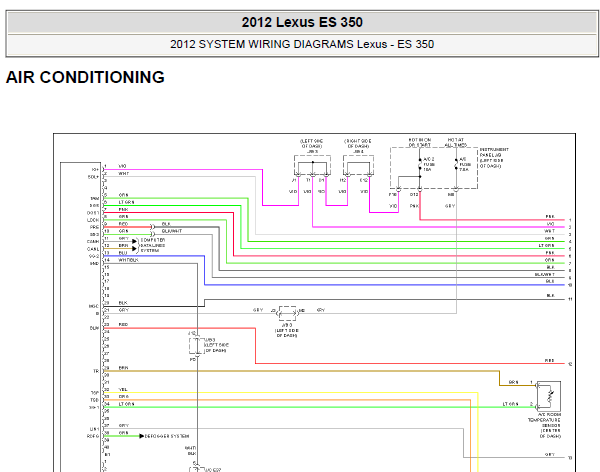The image size is (600, 472).
Task: Click "BLU" label at right-edge output 10
Action: point(550,281)
